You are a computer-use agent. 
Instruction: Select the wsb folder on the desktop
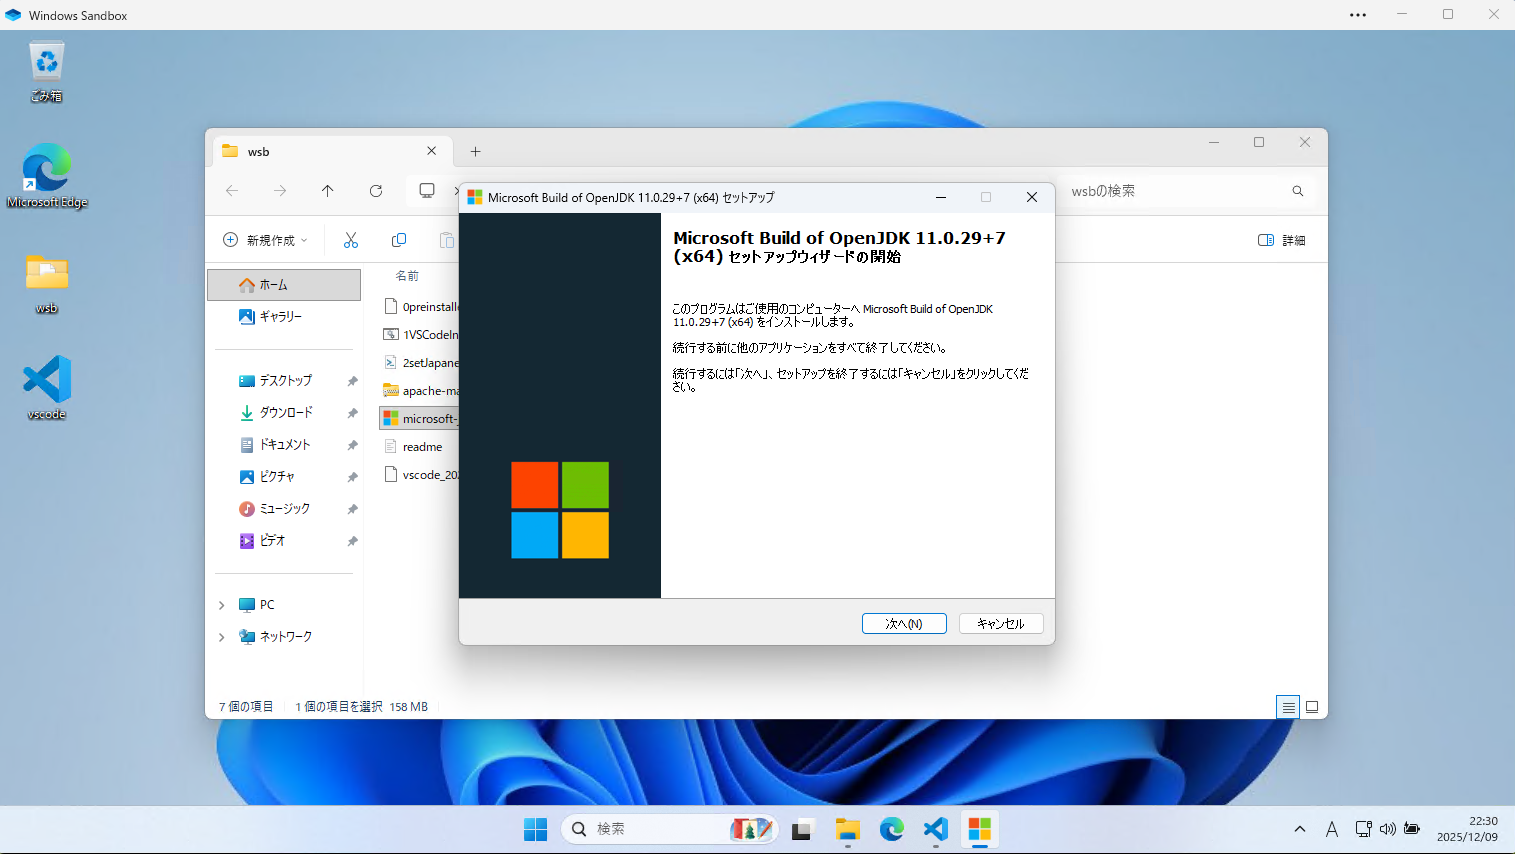(46, 284)
